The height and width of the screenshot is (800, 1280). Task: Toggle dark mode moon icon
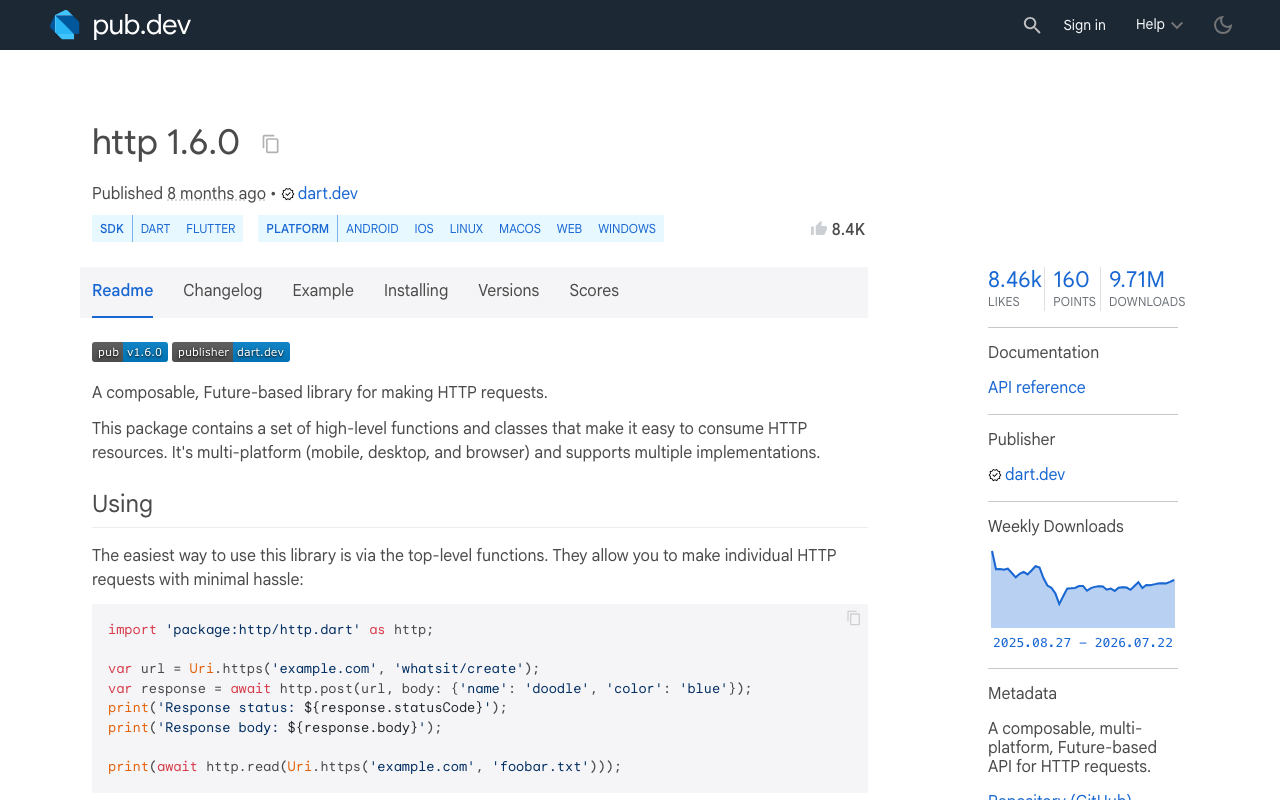point(1223,25)
